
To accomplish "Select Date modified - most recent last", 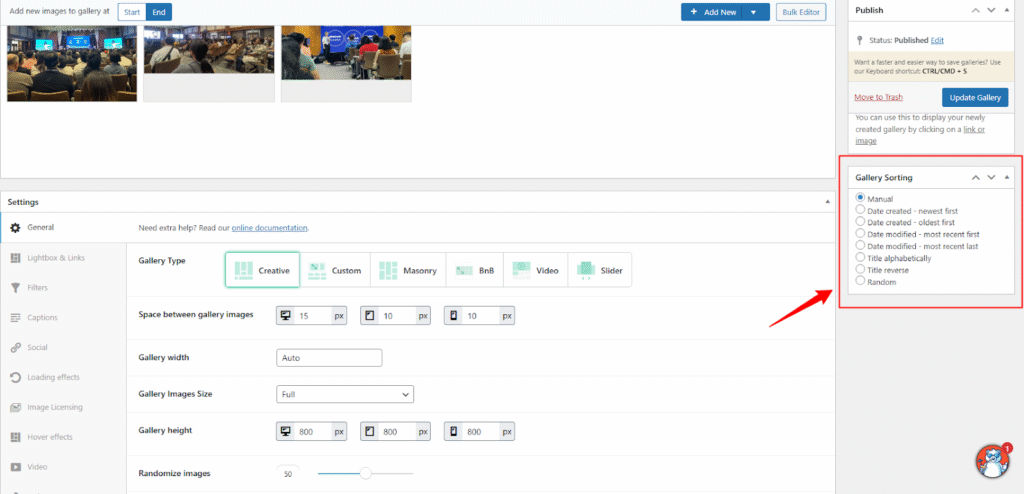I will click(x=860, y=246).
